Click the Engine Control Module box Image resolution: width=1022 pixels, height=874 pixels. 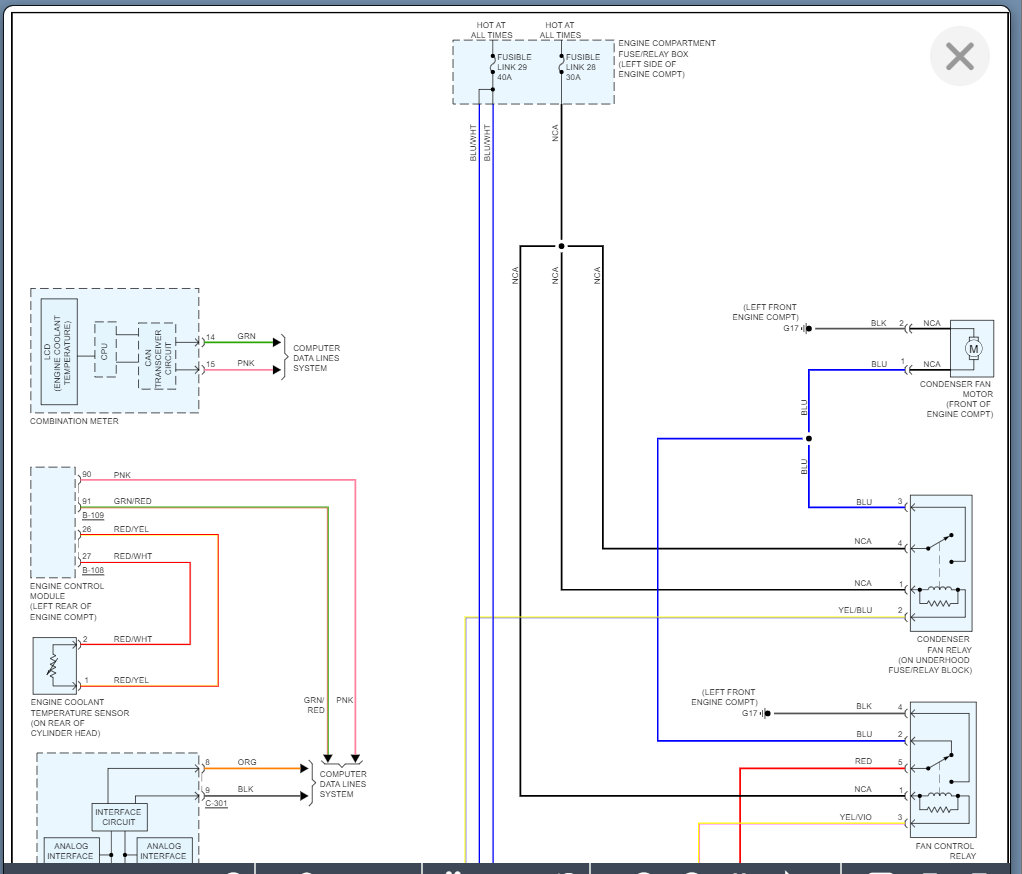pos(53,521)
